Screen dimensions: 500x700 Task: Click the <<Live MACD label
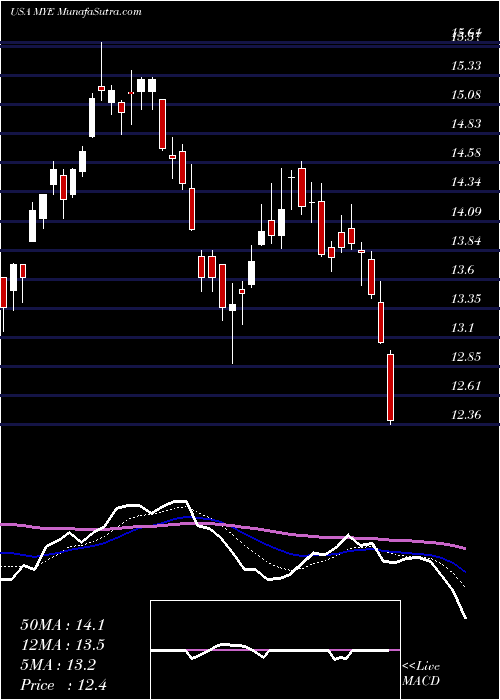[421, 674]
